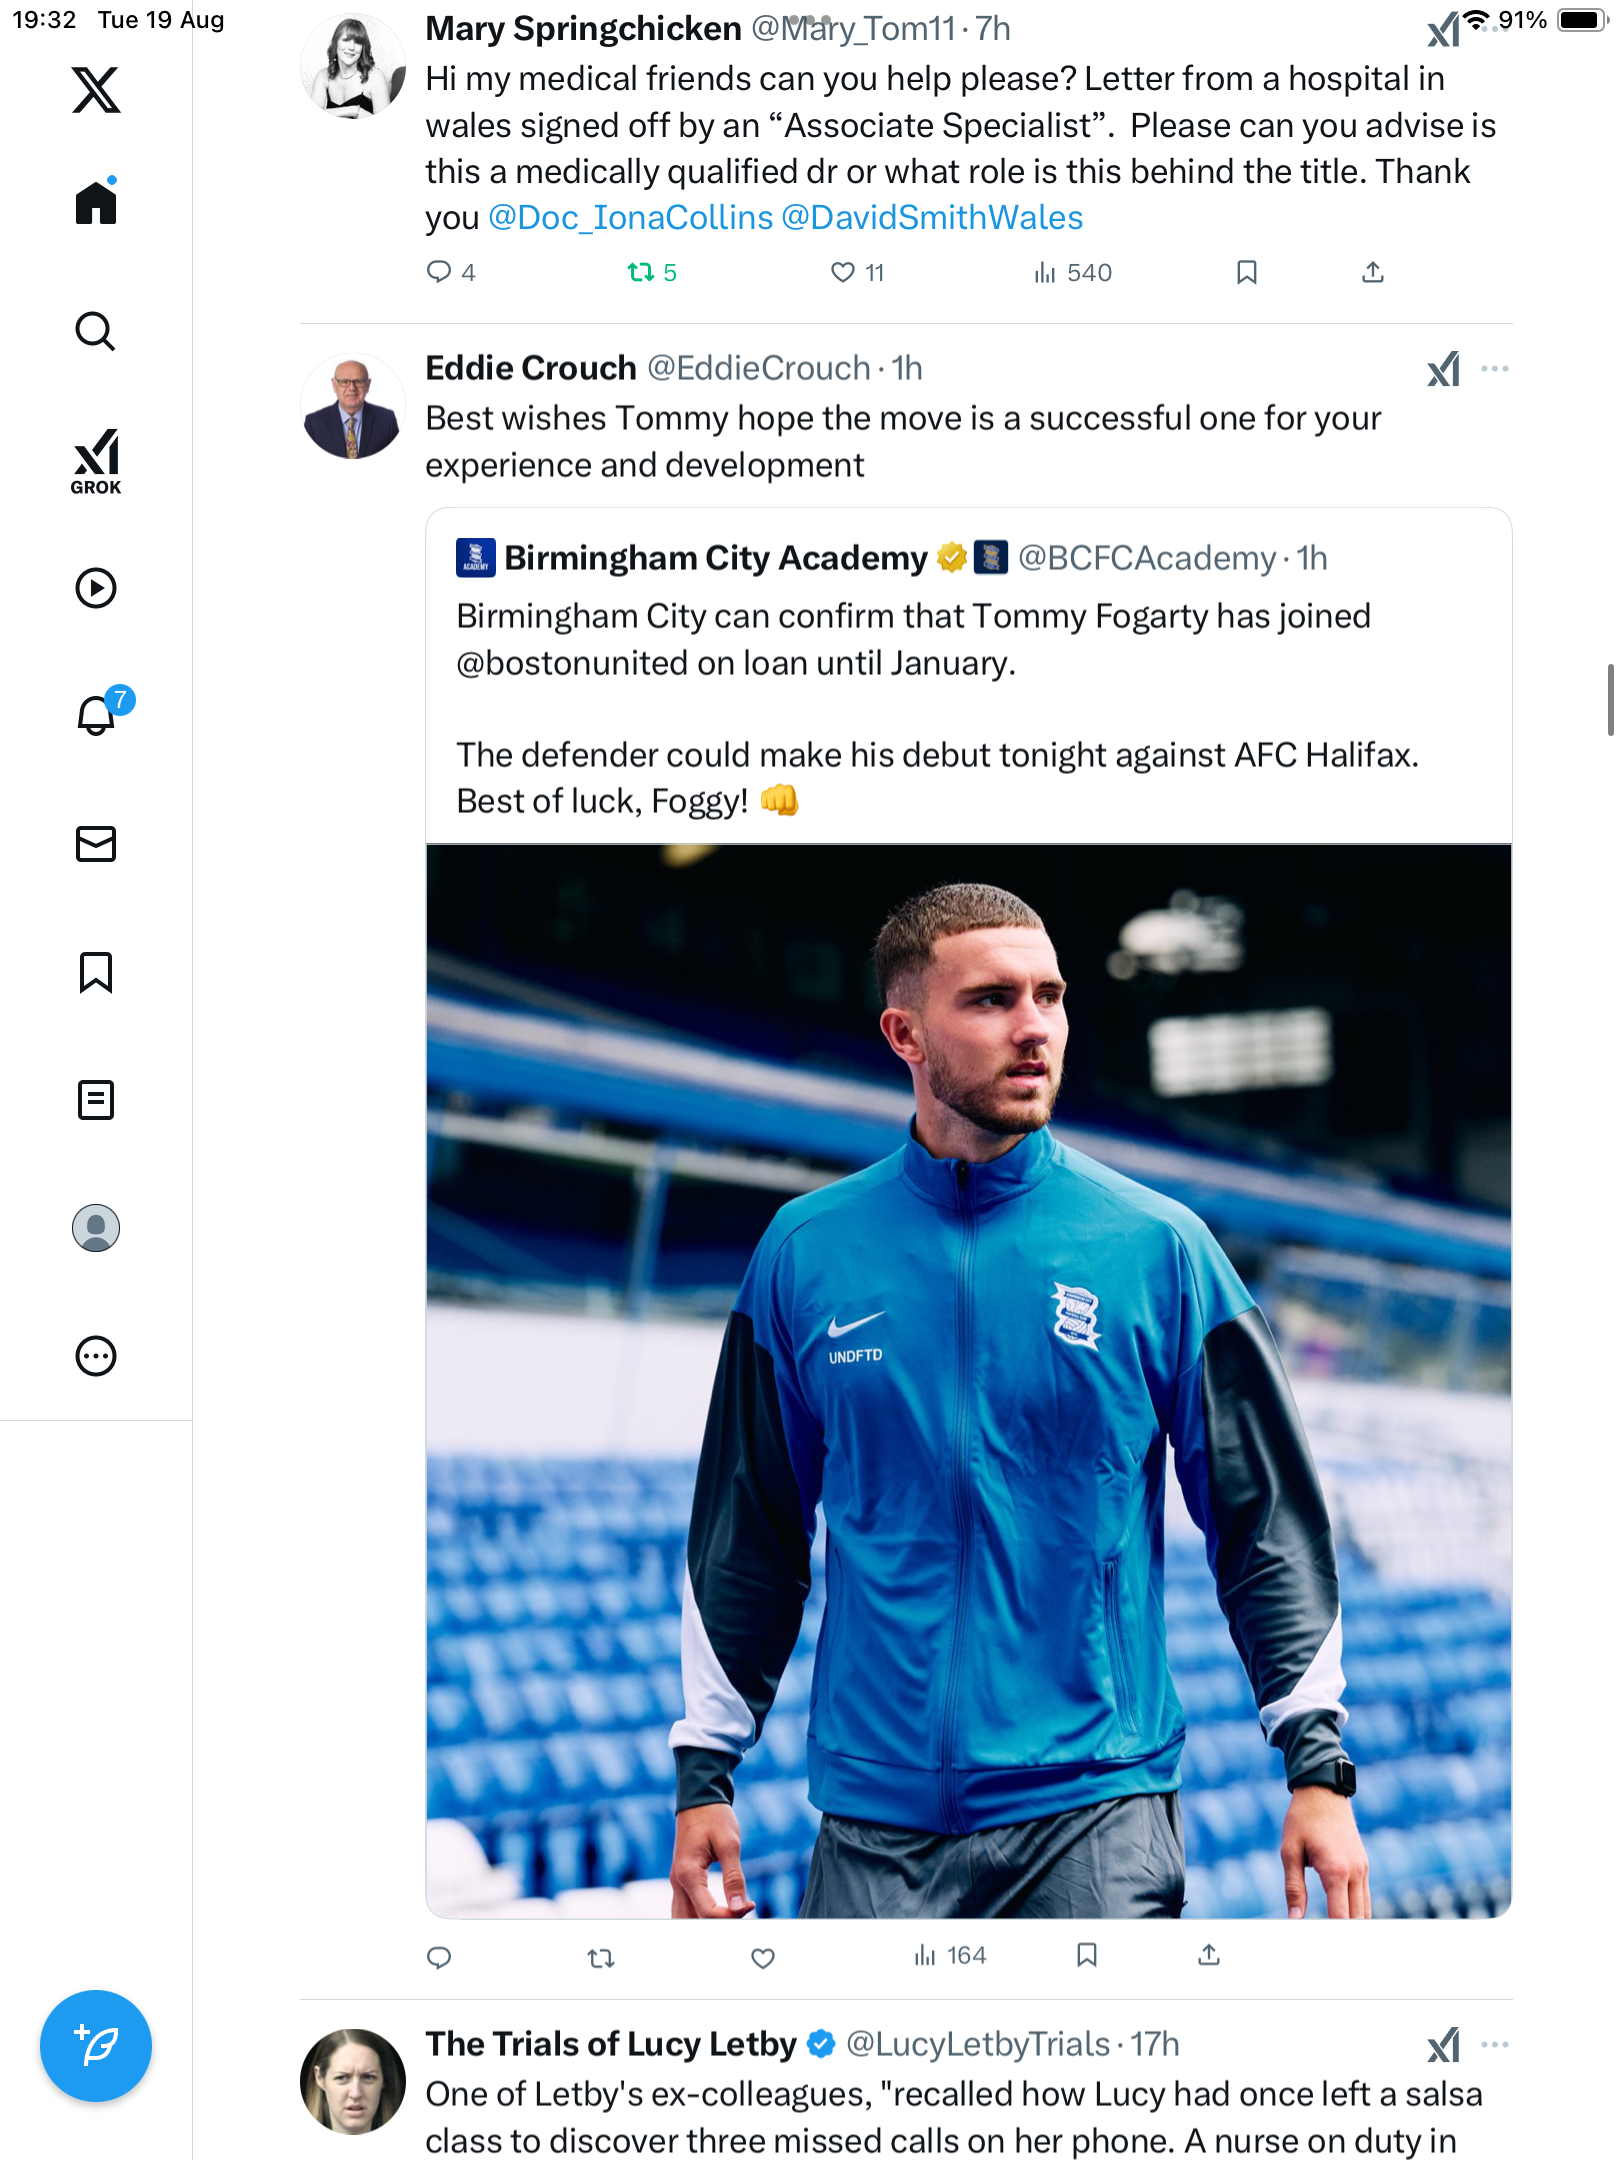Bookmark Mary Springchicken's post
Viewport: 1620px width, 2160px height.
(1246, 272)
